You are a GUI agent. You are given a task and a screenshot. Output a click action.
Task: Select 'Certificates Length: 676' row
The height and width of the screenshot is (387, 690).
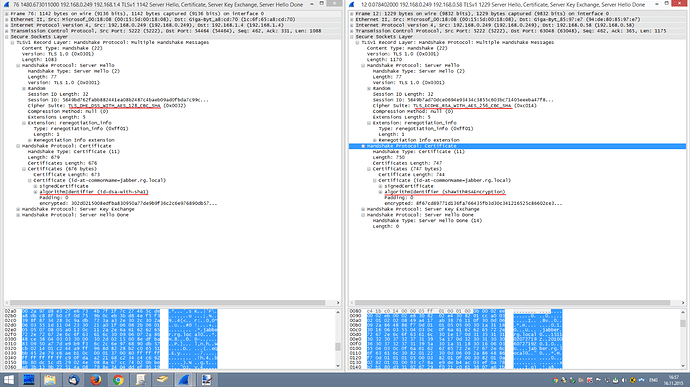[62, 163]
